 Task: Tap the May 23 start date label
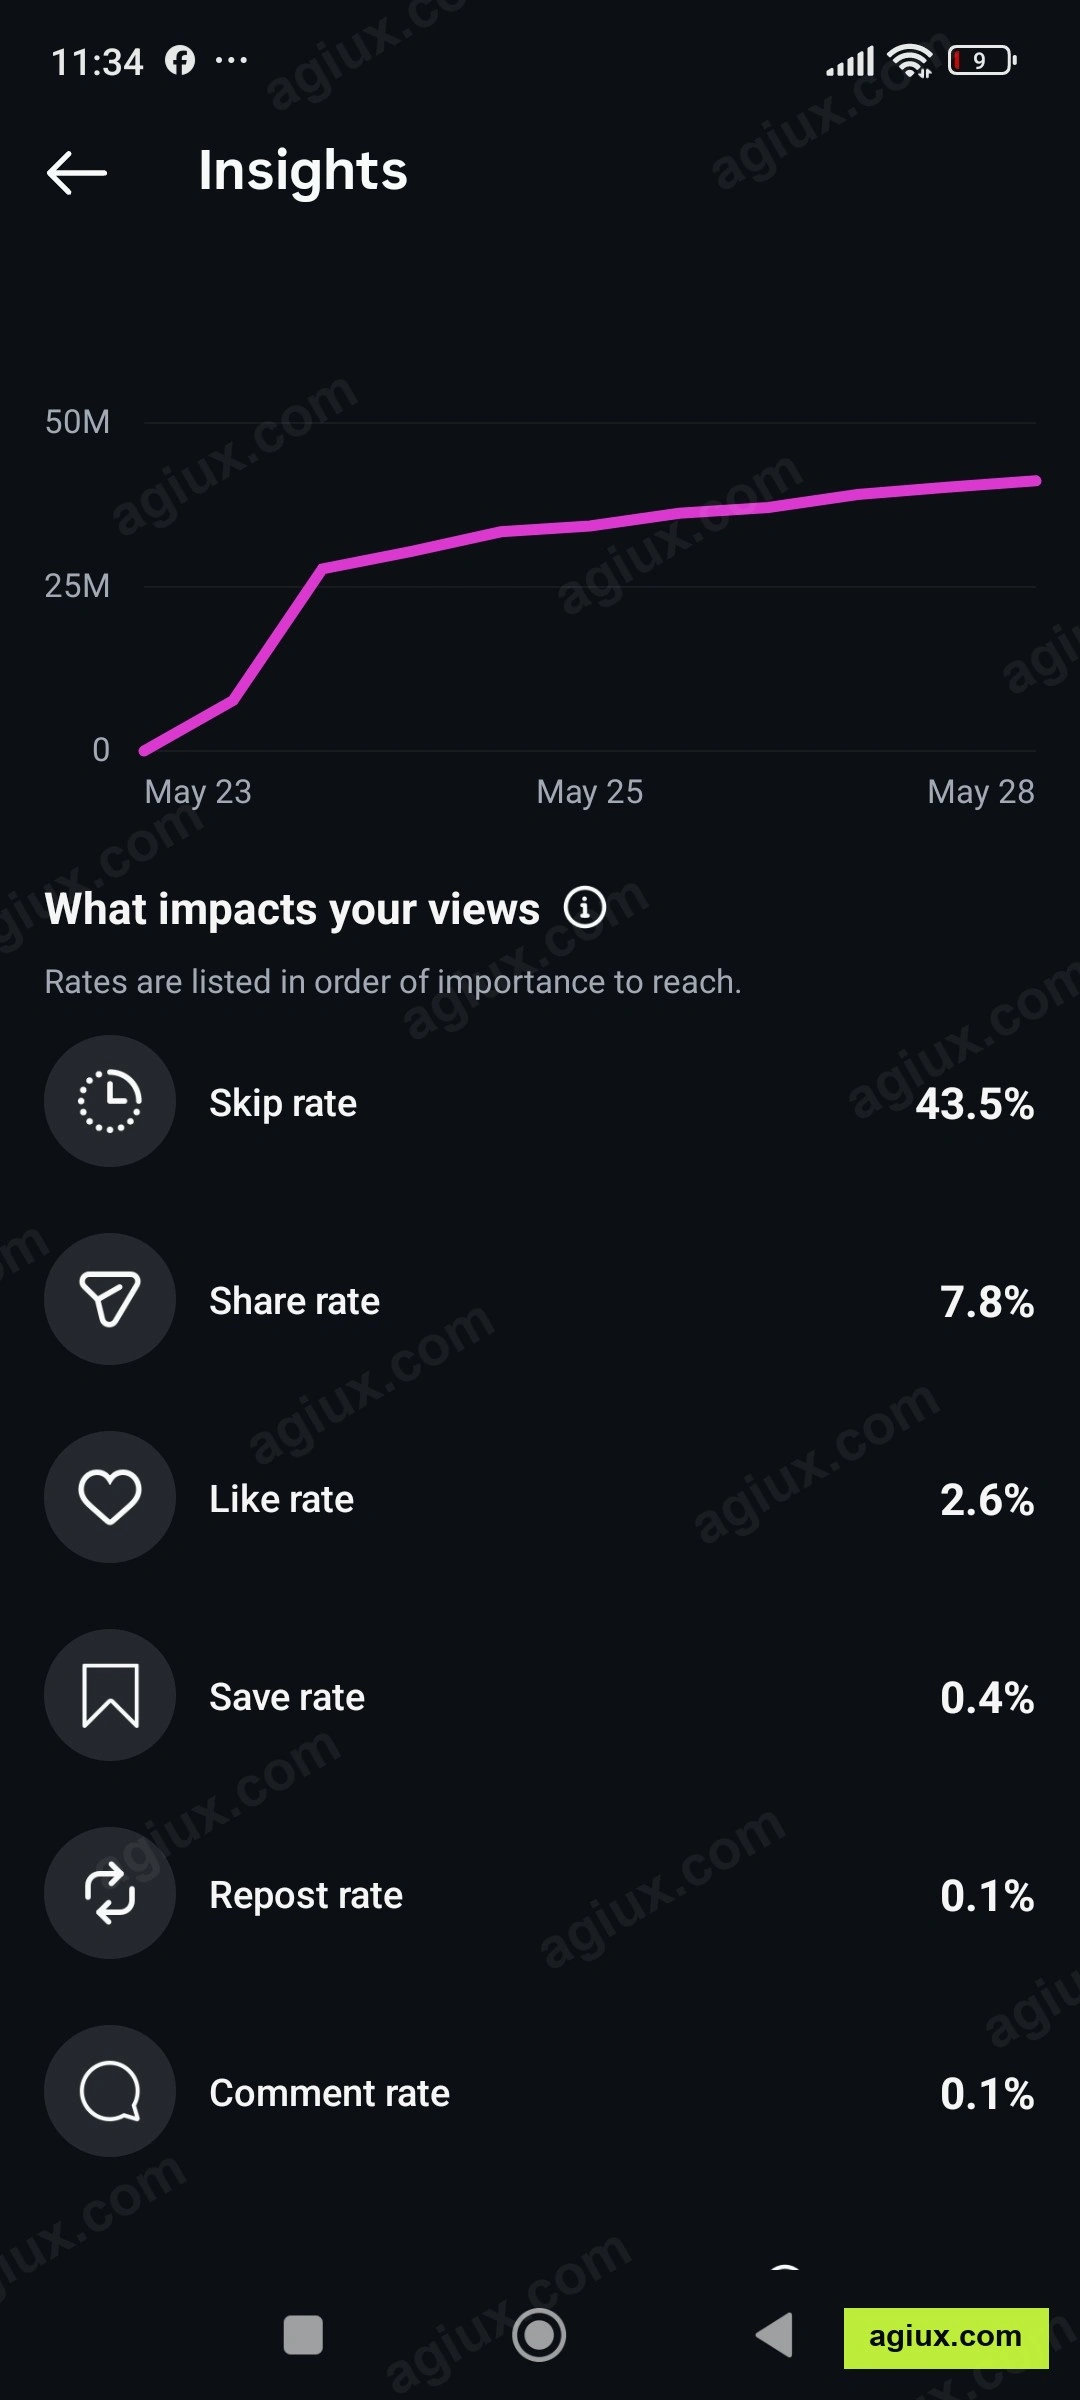pos(198,792)
